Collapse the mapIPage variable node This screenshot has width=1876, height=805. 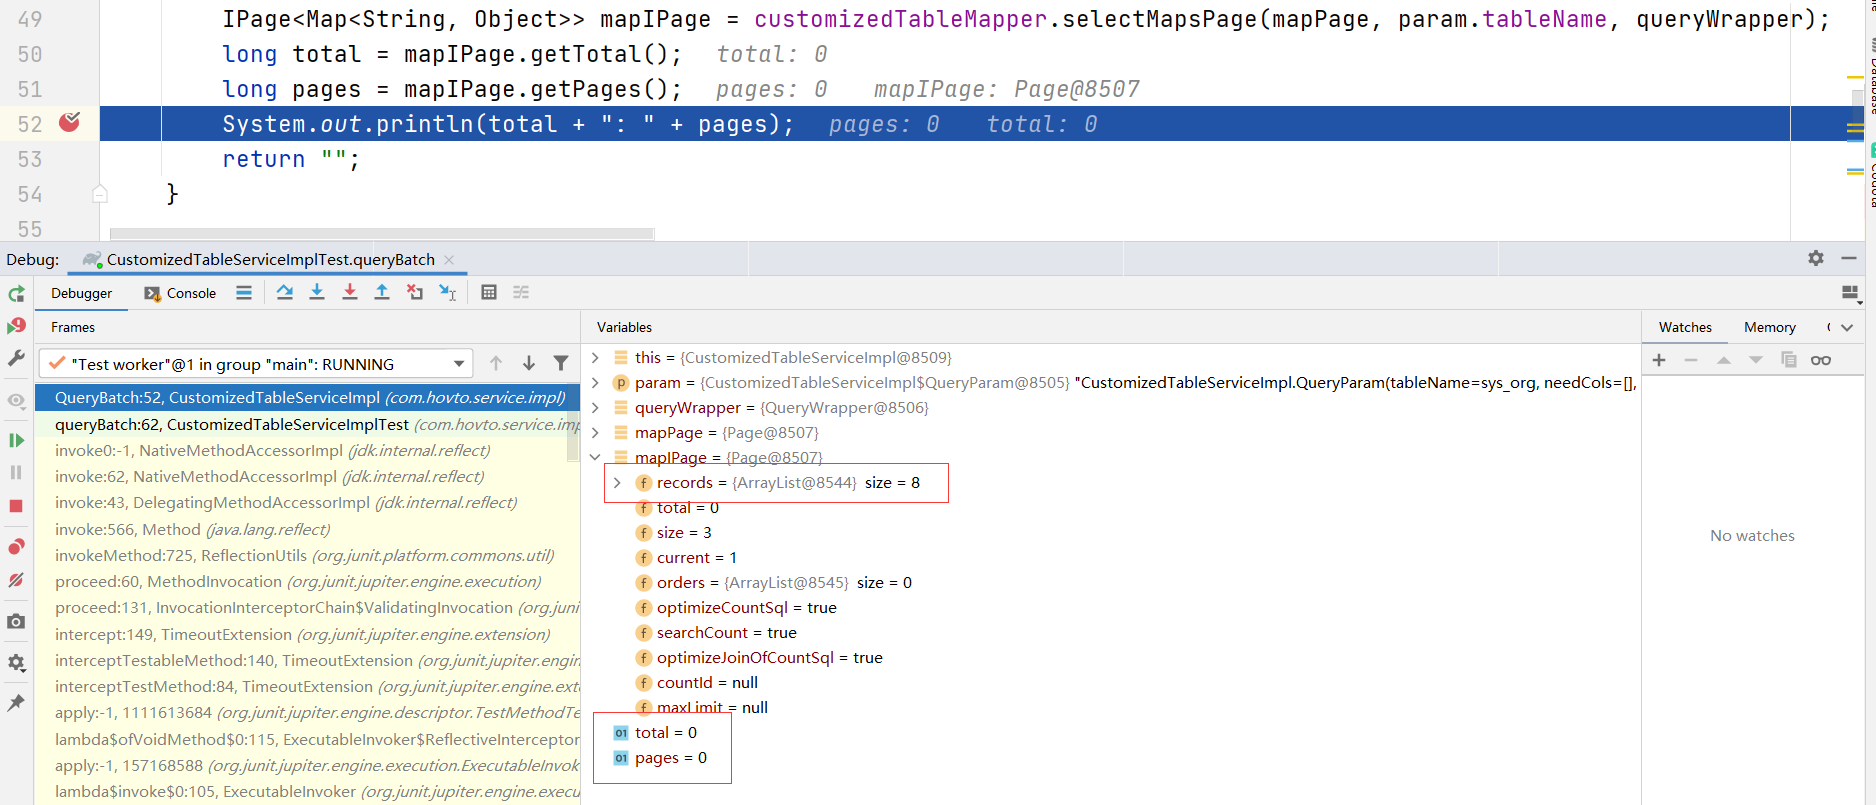coord(596,458)
